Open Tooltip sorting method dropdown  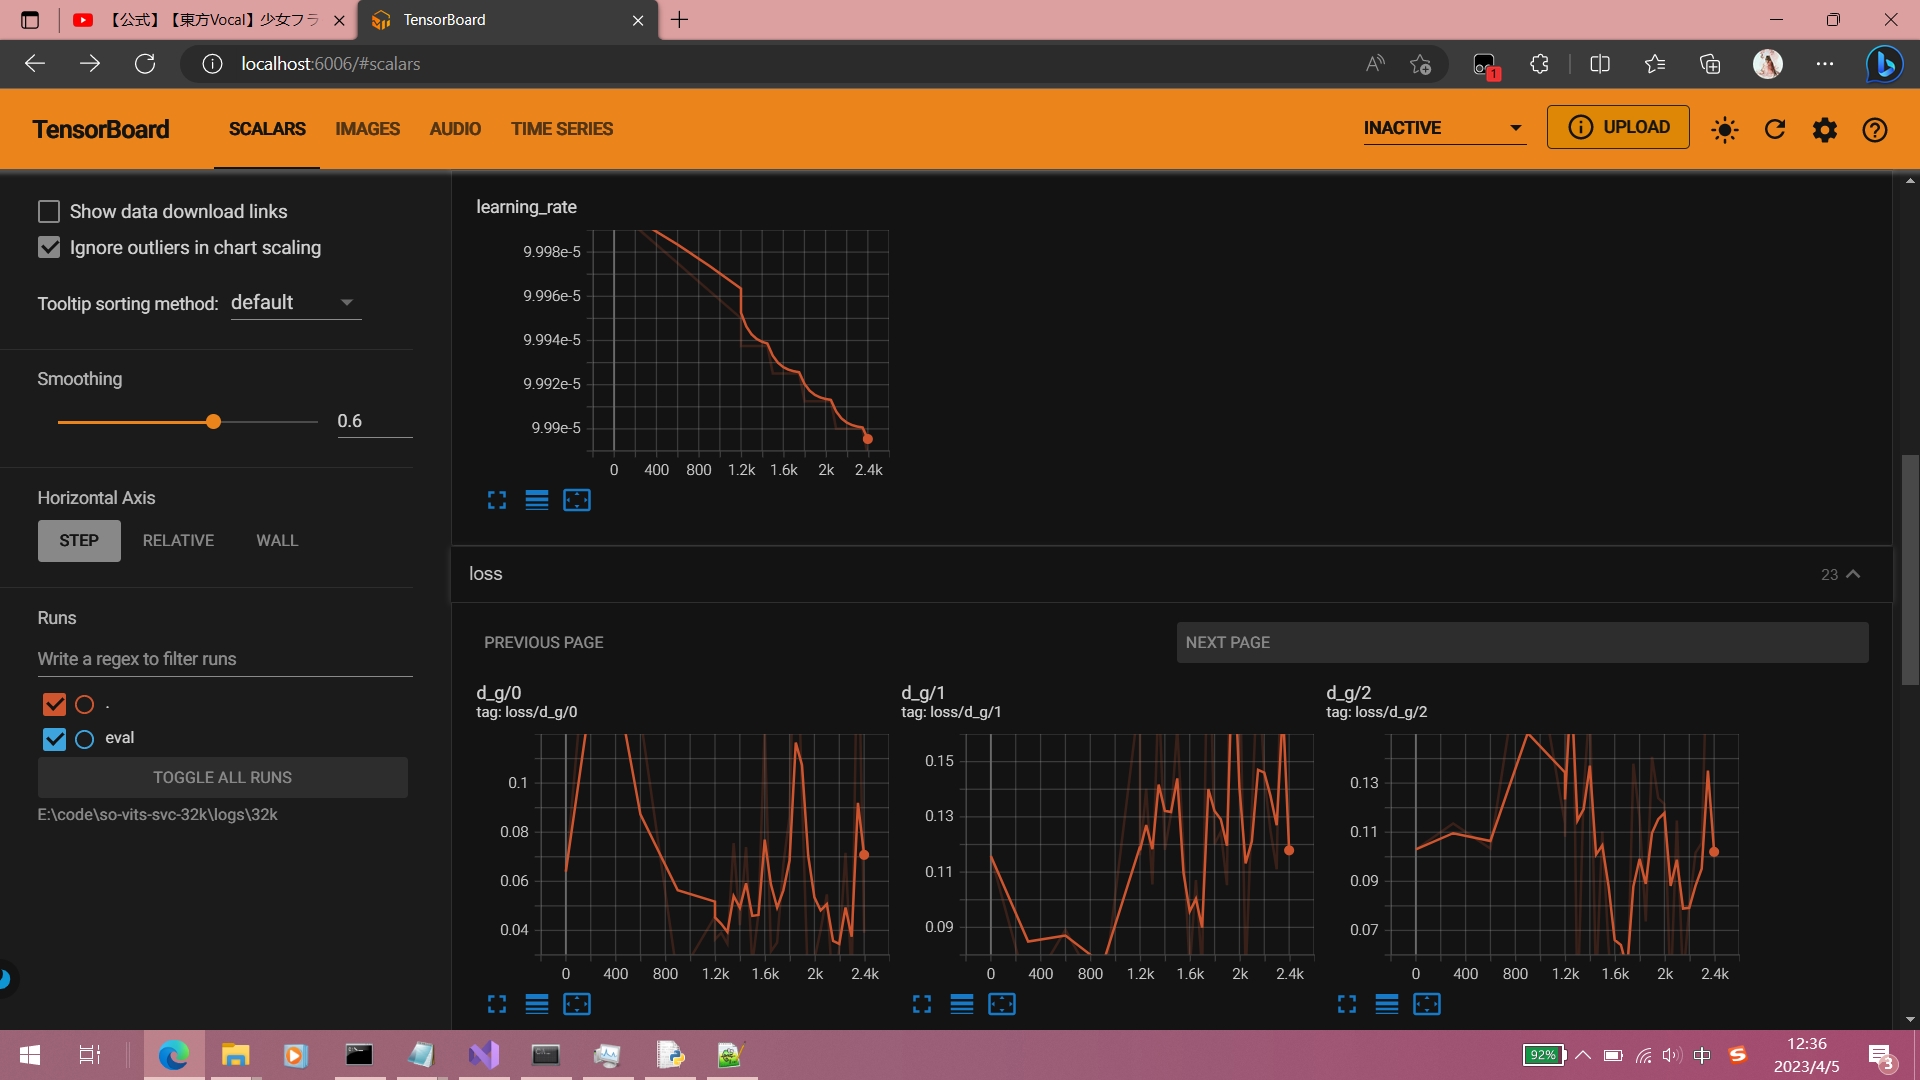pos(295,303)
